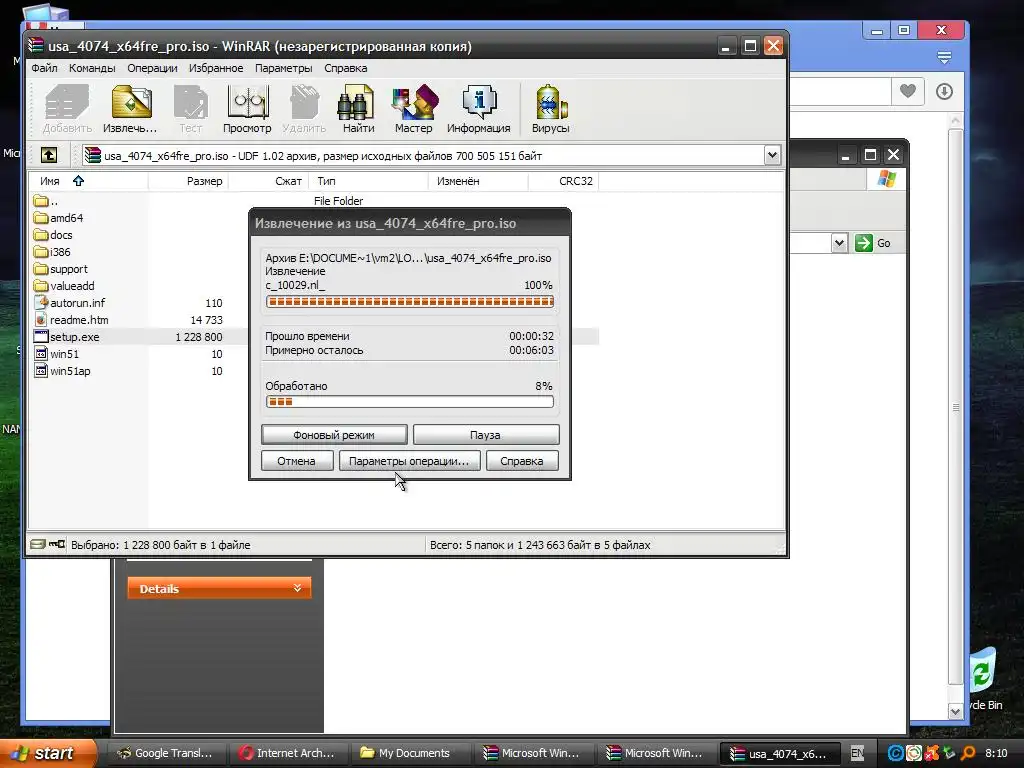Screen dimensions: 1024x768
Task: Select the readme.htm file
Action: tap(71, 320)
